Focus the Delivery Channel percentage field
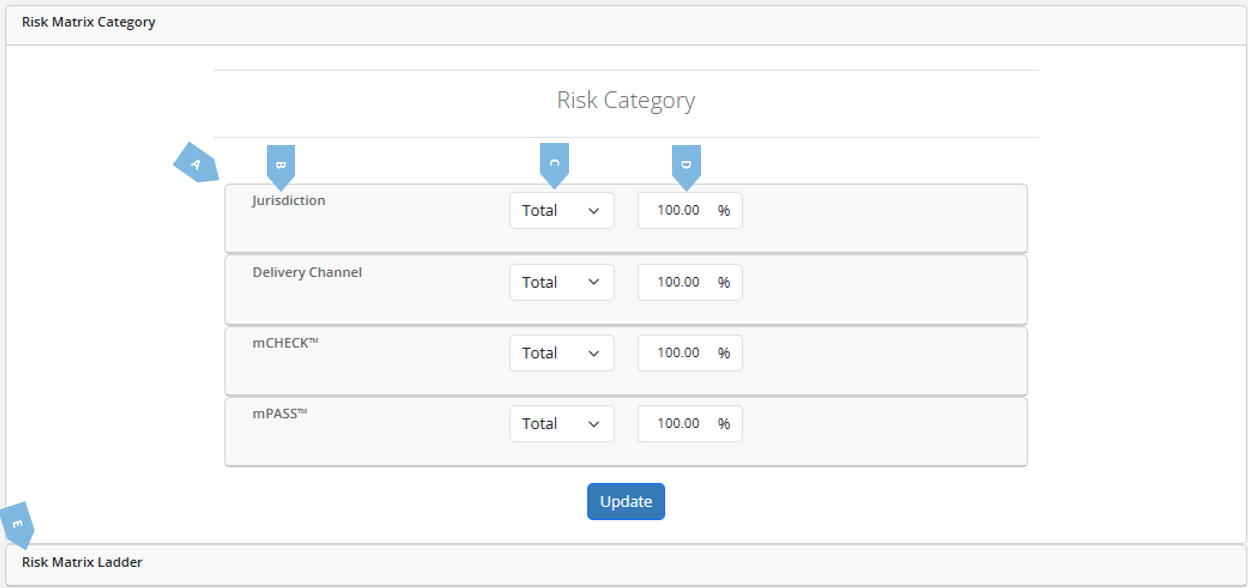Image resolution: width=1248 pixels, height=588 pixels. click(678, 282)
